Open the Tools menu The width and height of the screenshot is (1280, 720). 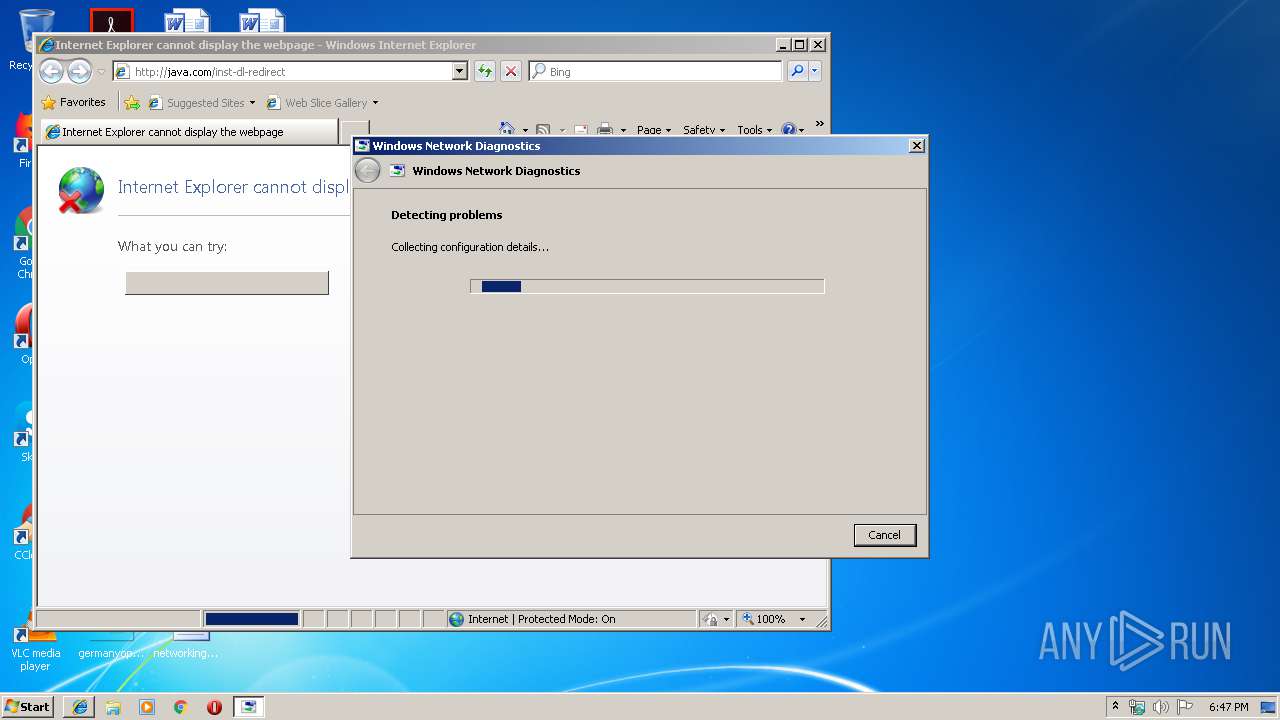pyautogui.click(x=754, y=130)
